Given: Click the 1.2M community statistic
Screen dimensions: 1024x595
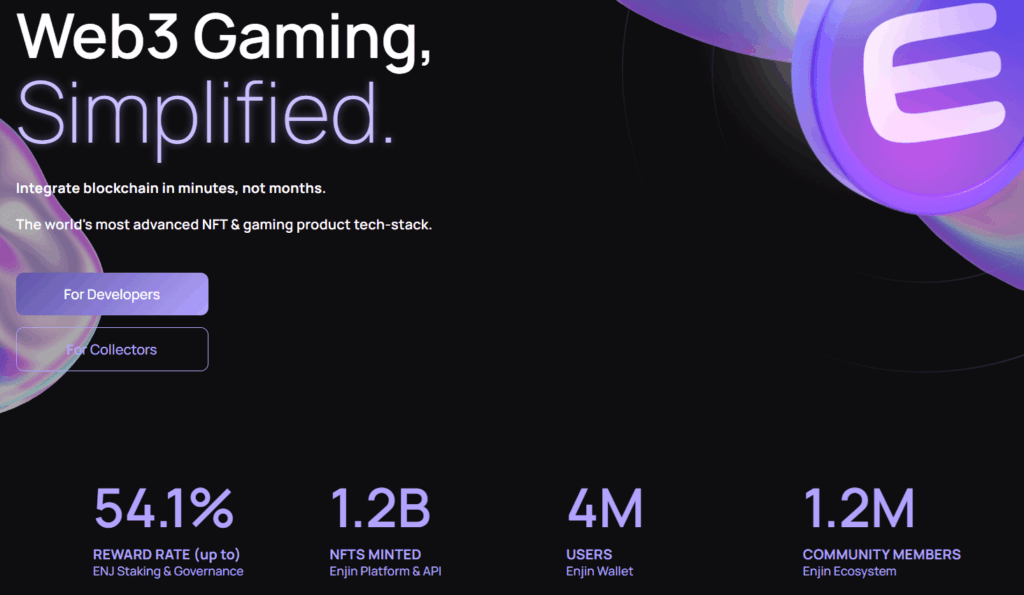Looking at the screenshot, I should 859,508.
